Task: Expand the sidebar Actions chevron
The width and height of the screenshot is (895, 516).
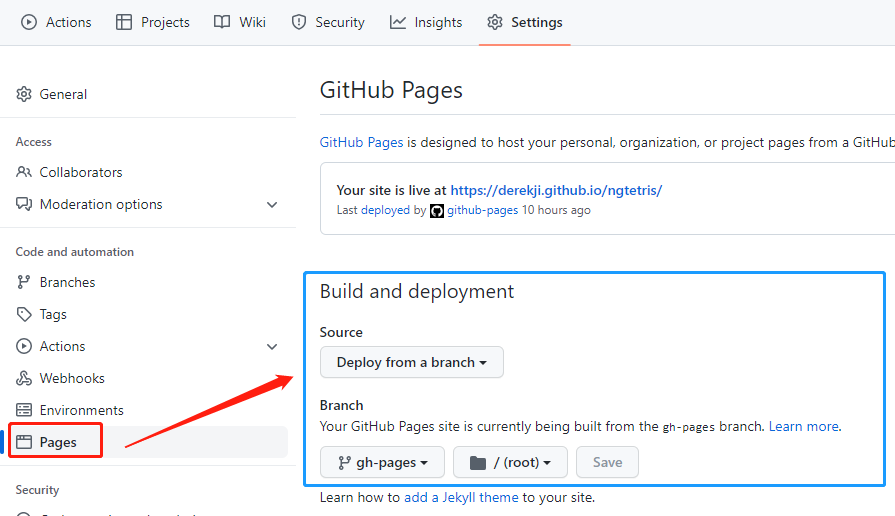Action: click(x=272, y=346)
